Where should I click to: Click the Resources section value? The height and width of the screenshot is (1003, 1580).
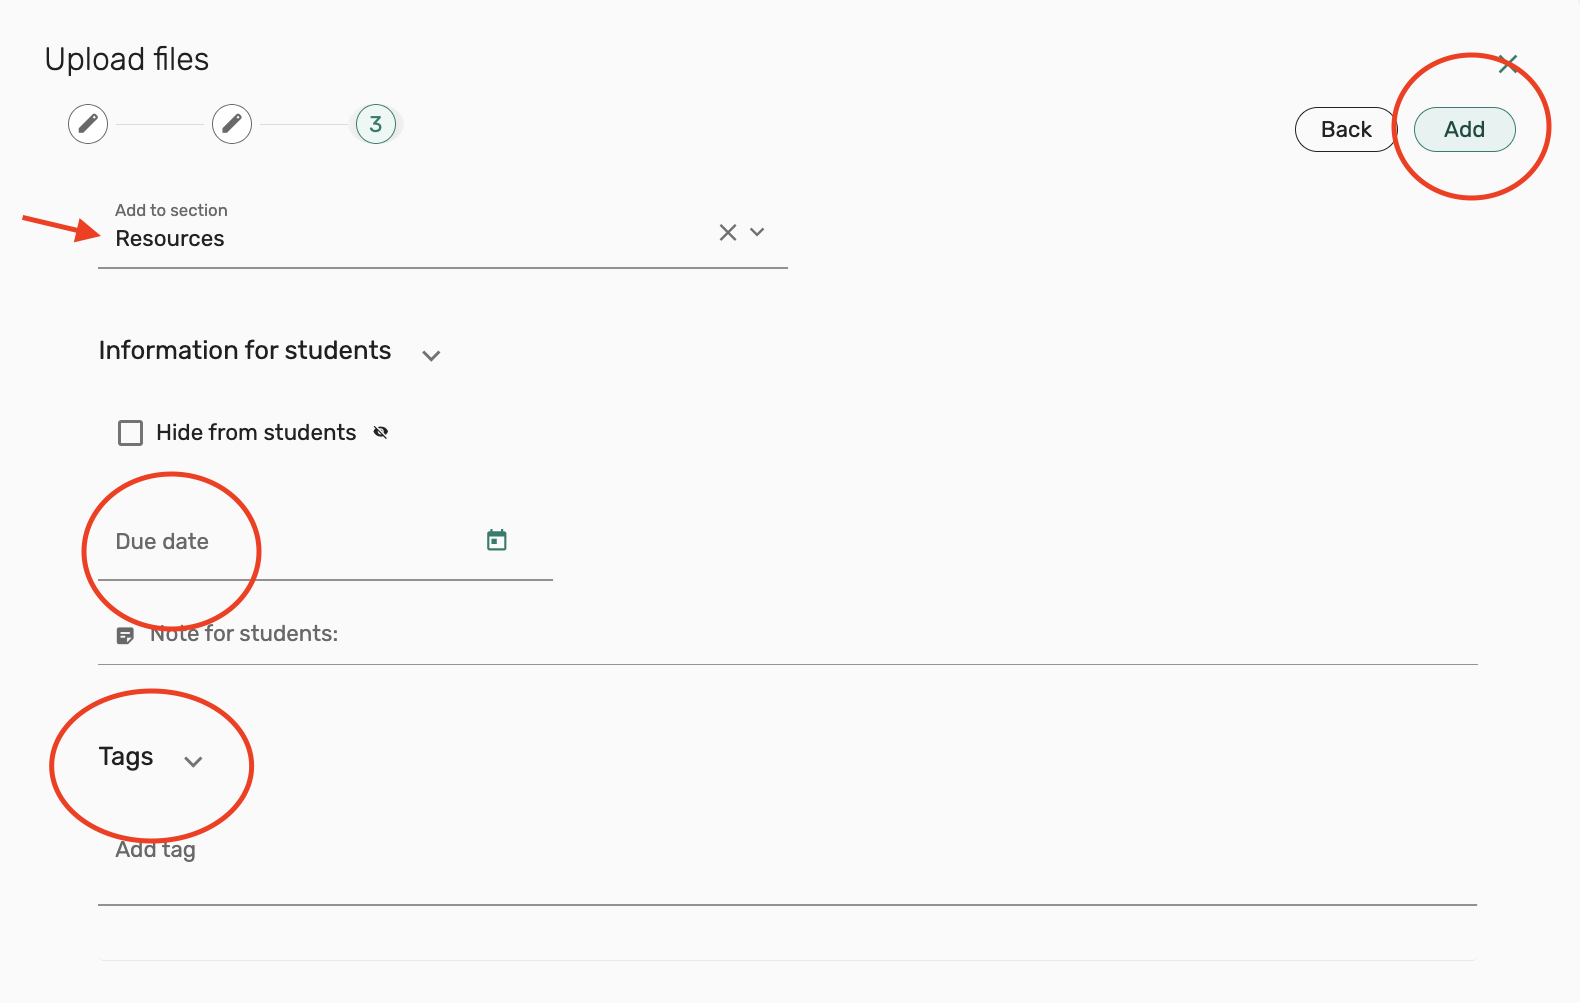tap(170, 239)
